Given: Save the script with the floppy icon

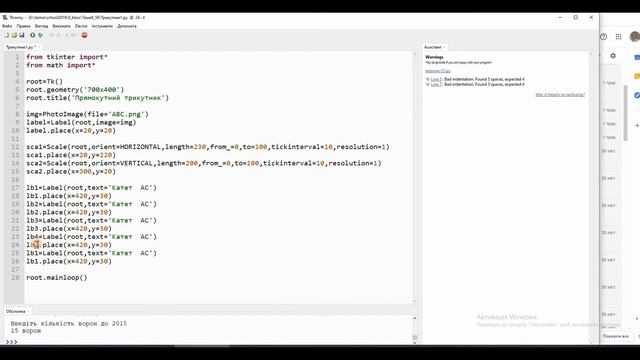Looking at the screenshot, I should coord(22,35).
